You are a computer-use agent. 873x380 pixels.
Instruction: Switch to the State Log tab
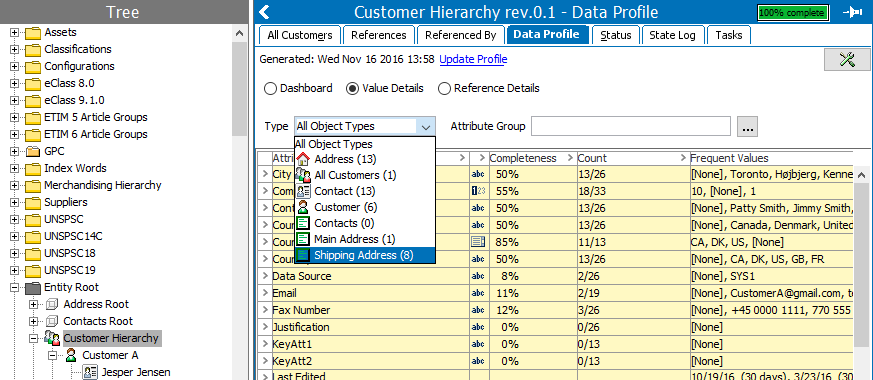672,35
